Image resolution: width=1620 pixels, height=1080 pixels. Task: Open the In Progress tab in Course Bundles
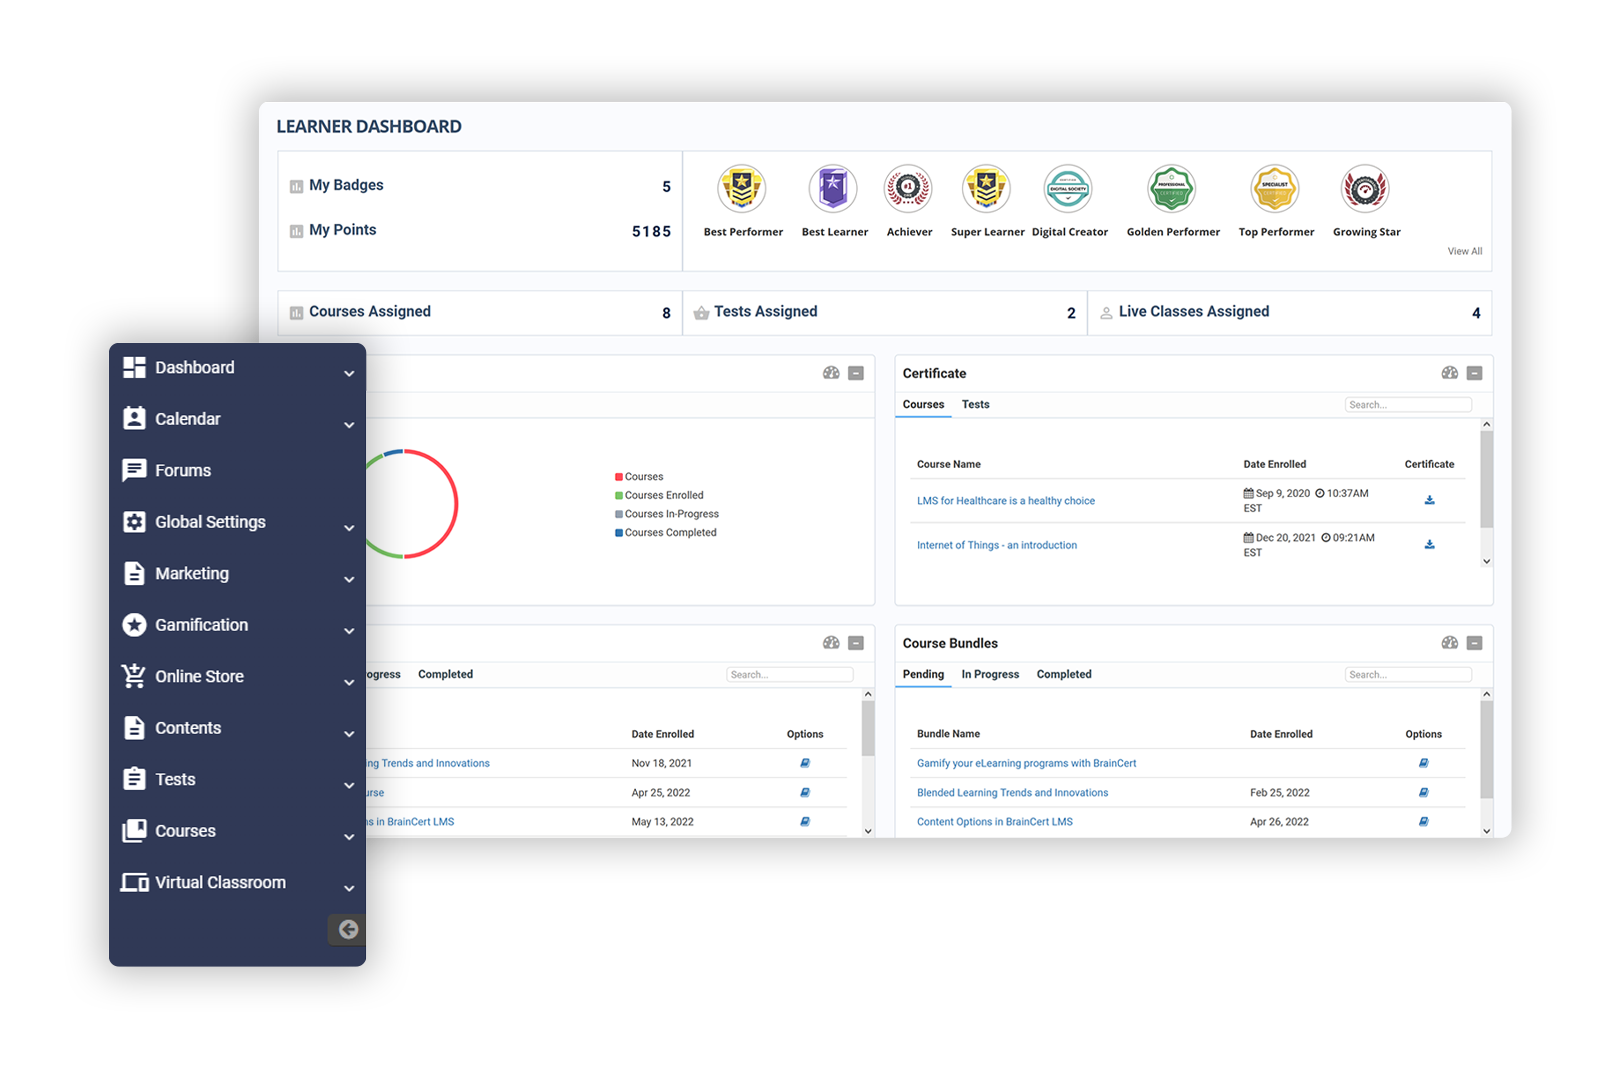coord(989,674)
